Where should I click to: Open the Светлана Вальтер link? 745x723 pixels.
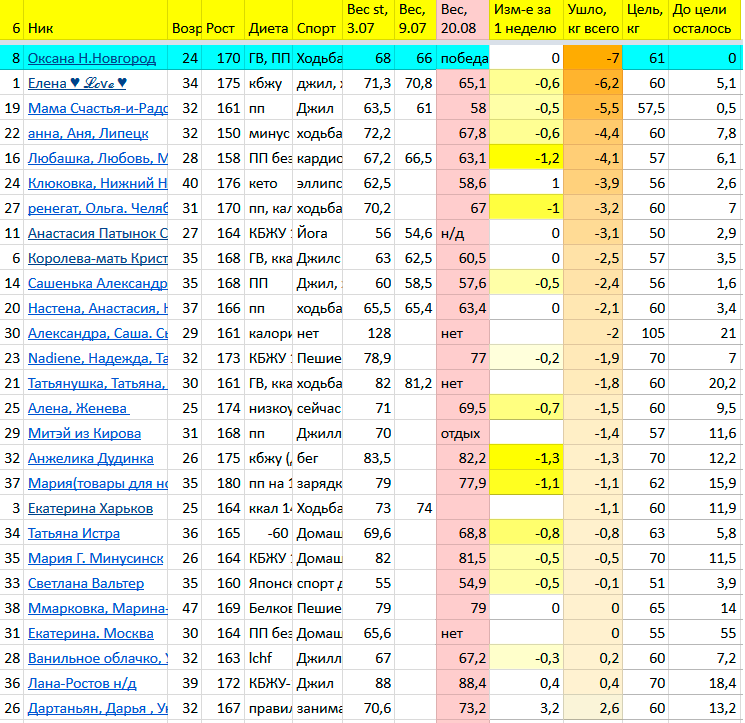point(85,584)
